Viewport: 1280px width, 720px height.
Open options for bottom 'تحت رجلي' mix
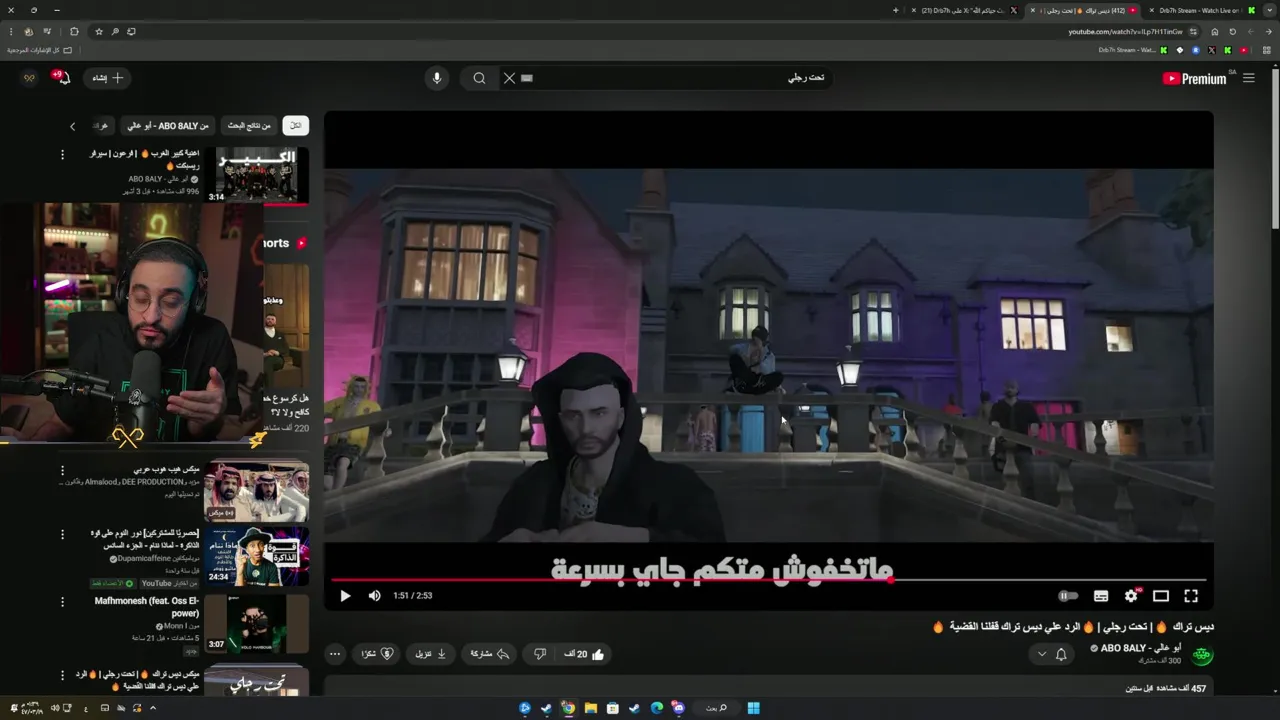click(x=62, y=676)
